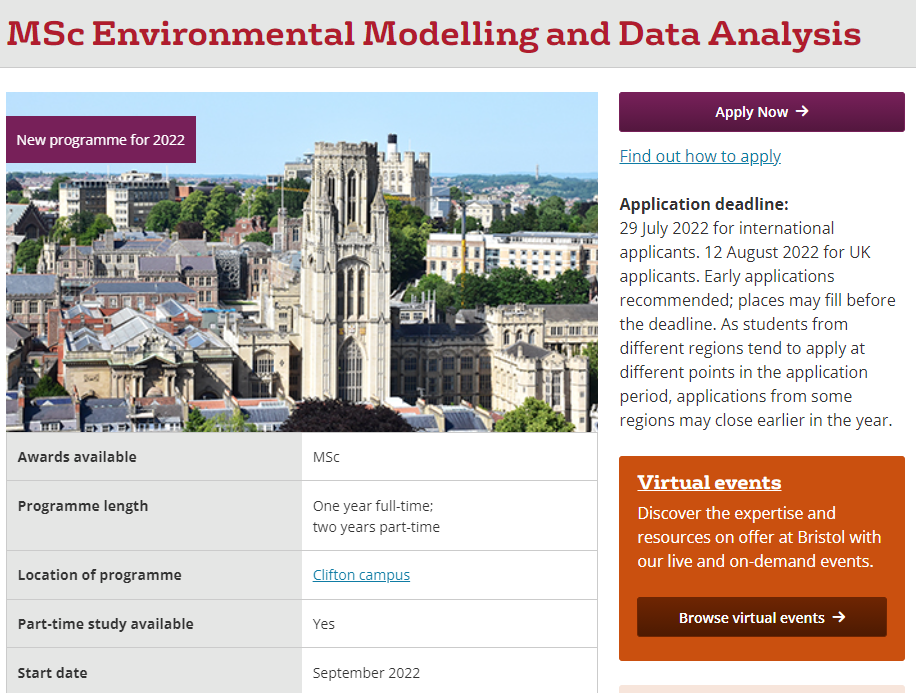Click the 'New programme for 2022' badge
This screenshot has width=916, height=693.
pyautogui.click(x=101, y=140)
